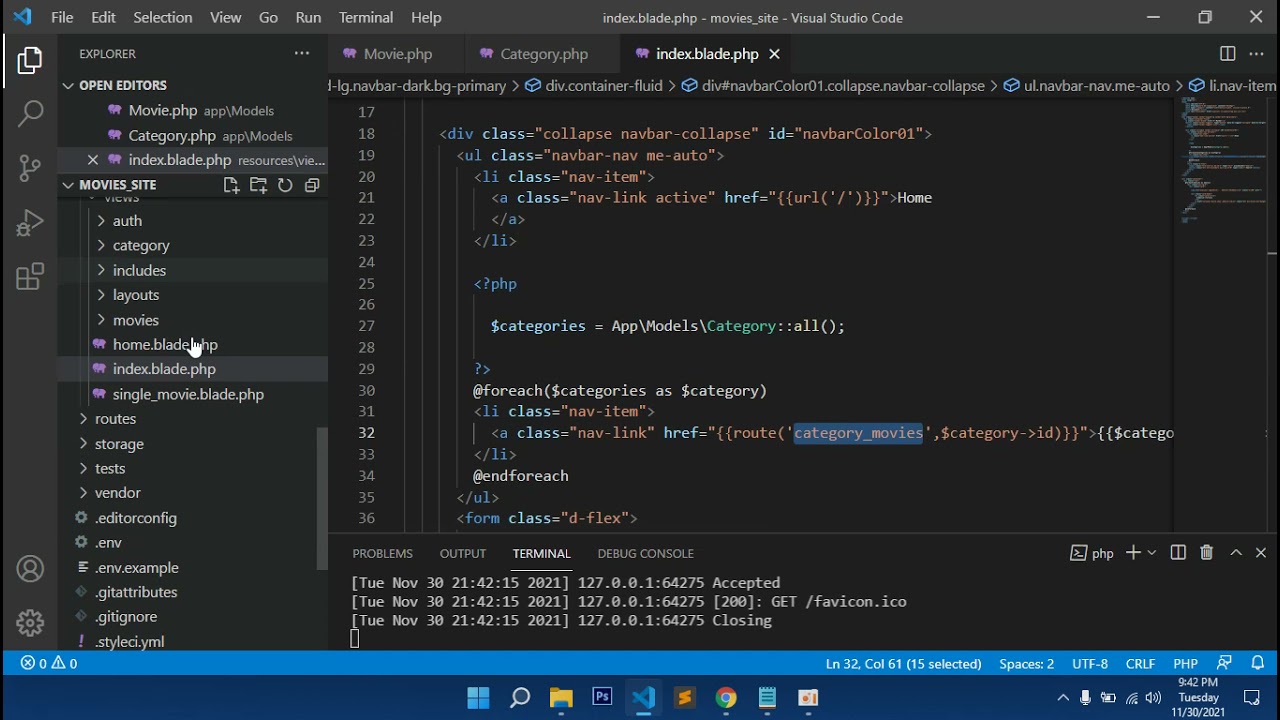Click the errors and warnings count in status bar
Image resolution: width=1280 pixels, height=720 pixels.
pyautogui.click(x=49, y=664)
